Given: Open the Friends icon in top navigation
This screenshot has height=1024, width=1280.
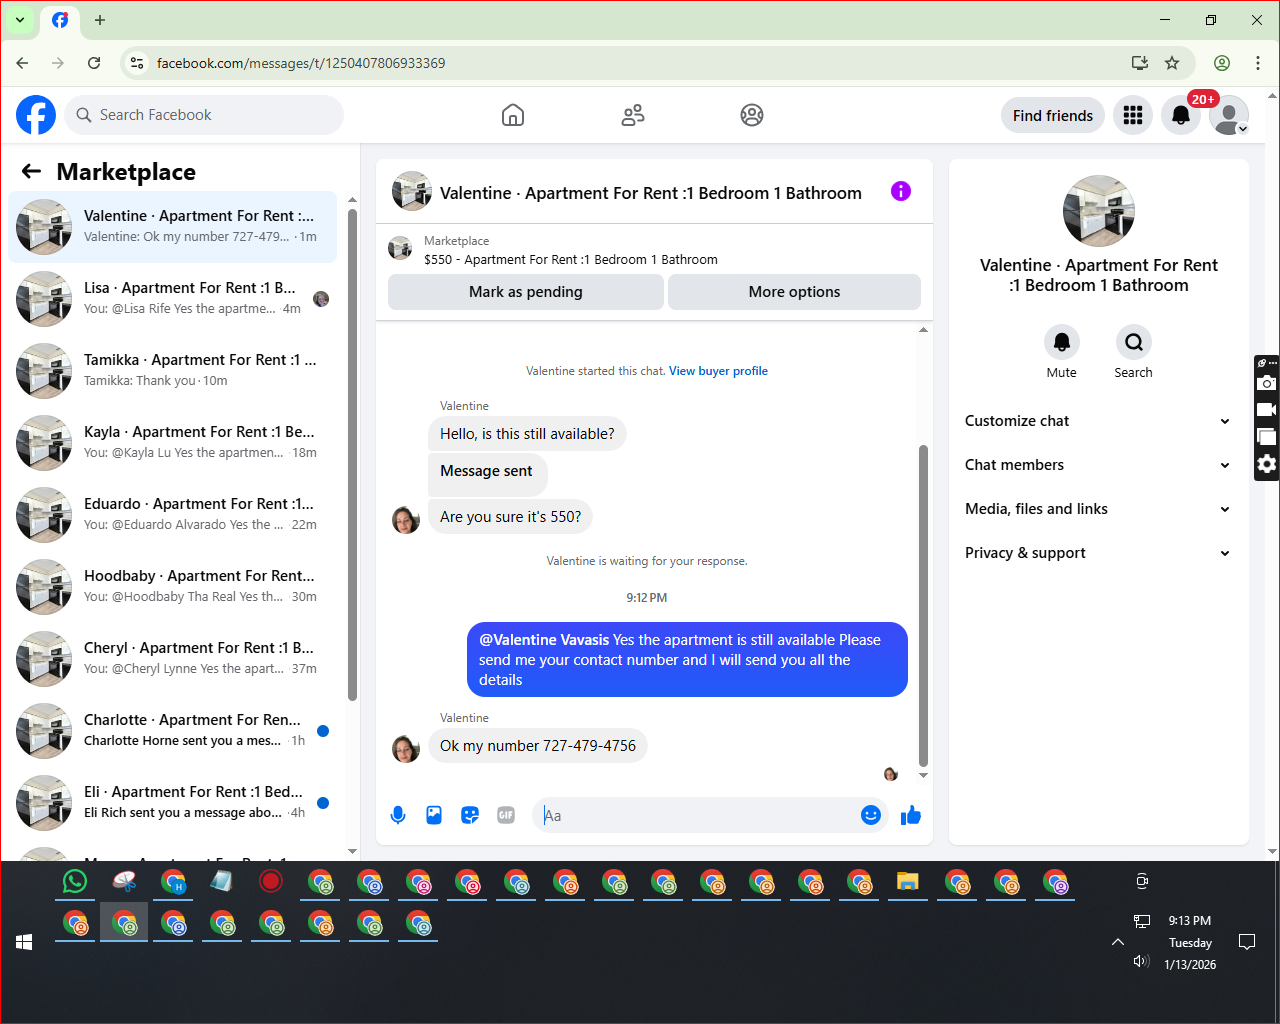Looking at the screenshot, I should [x=633, y=115].
